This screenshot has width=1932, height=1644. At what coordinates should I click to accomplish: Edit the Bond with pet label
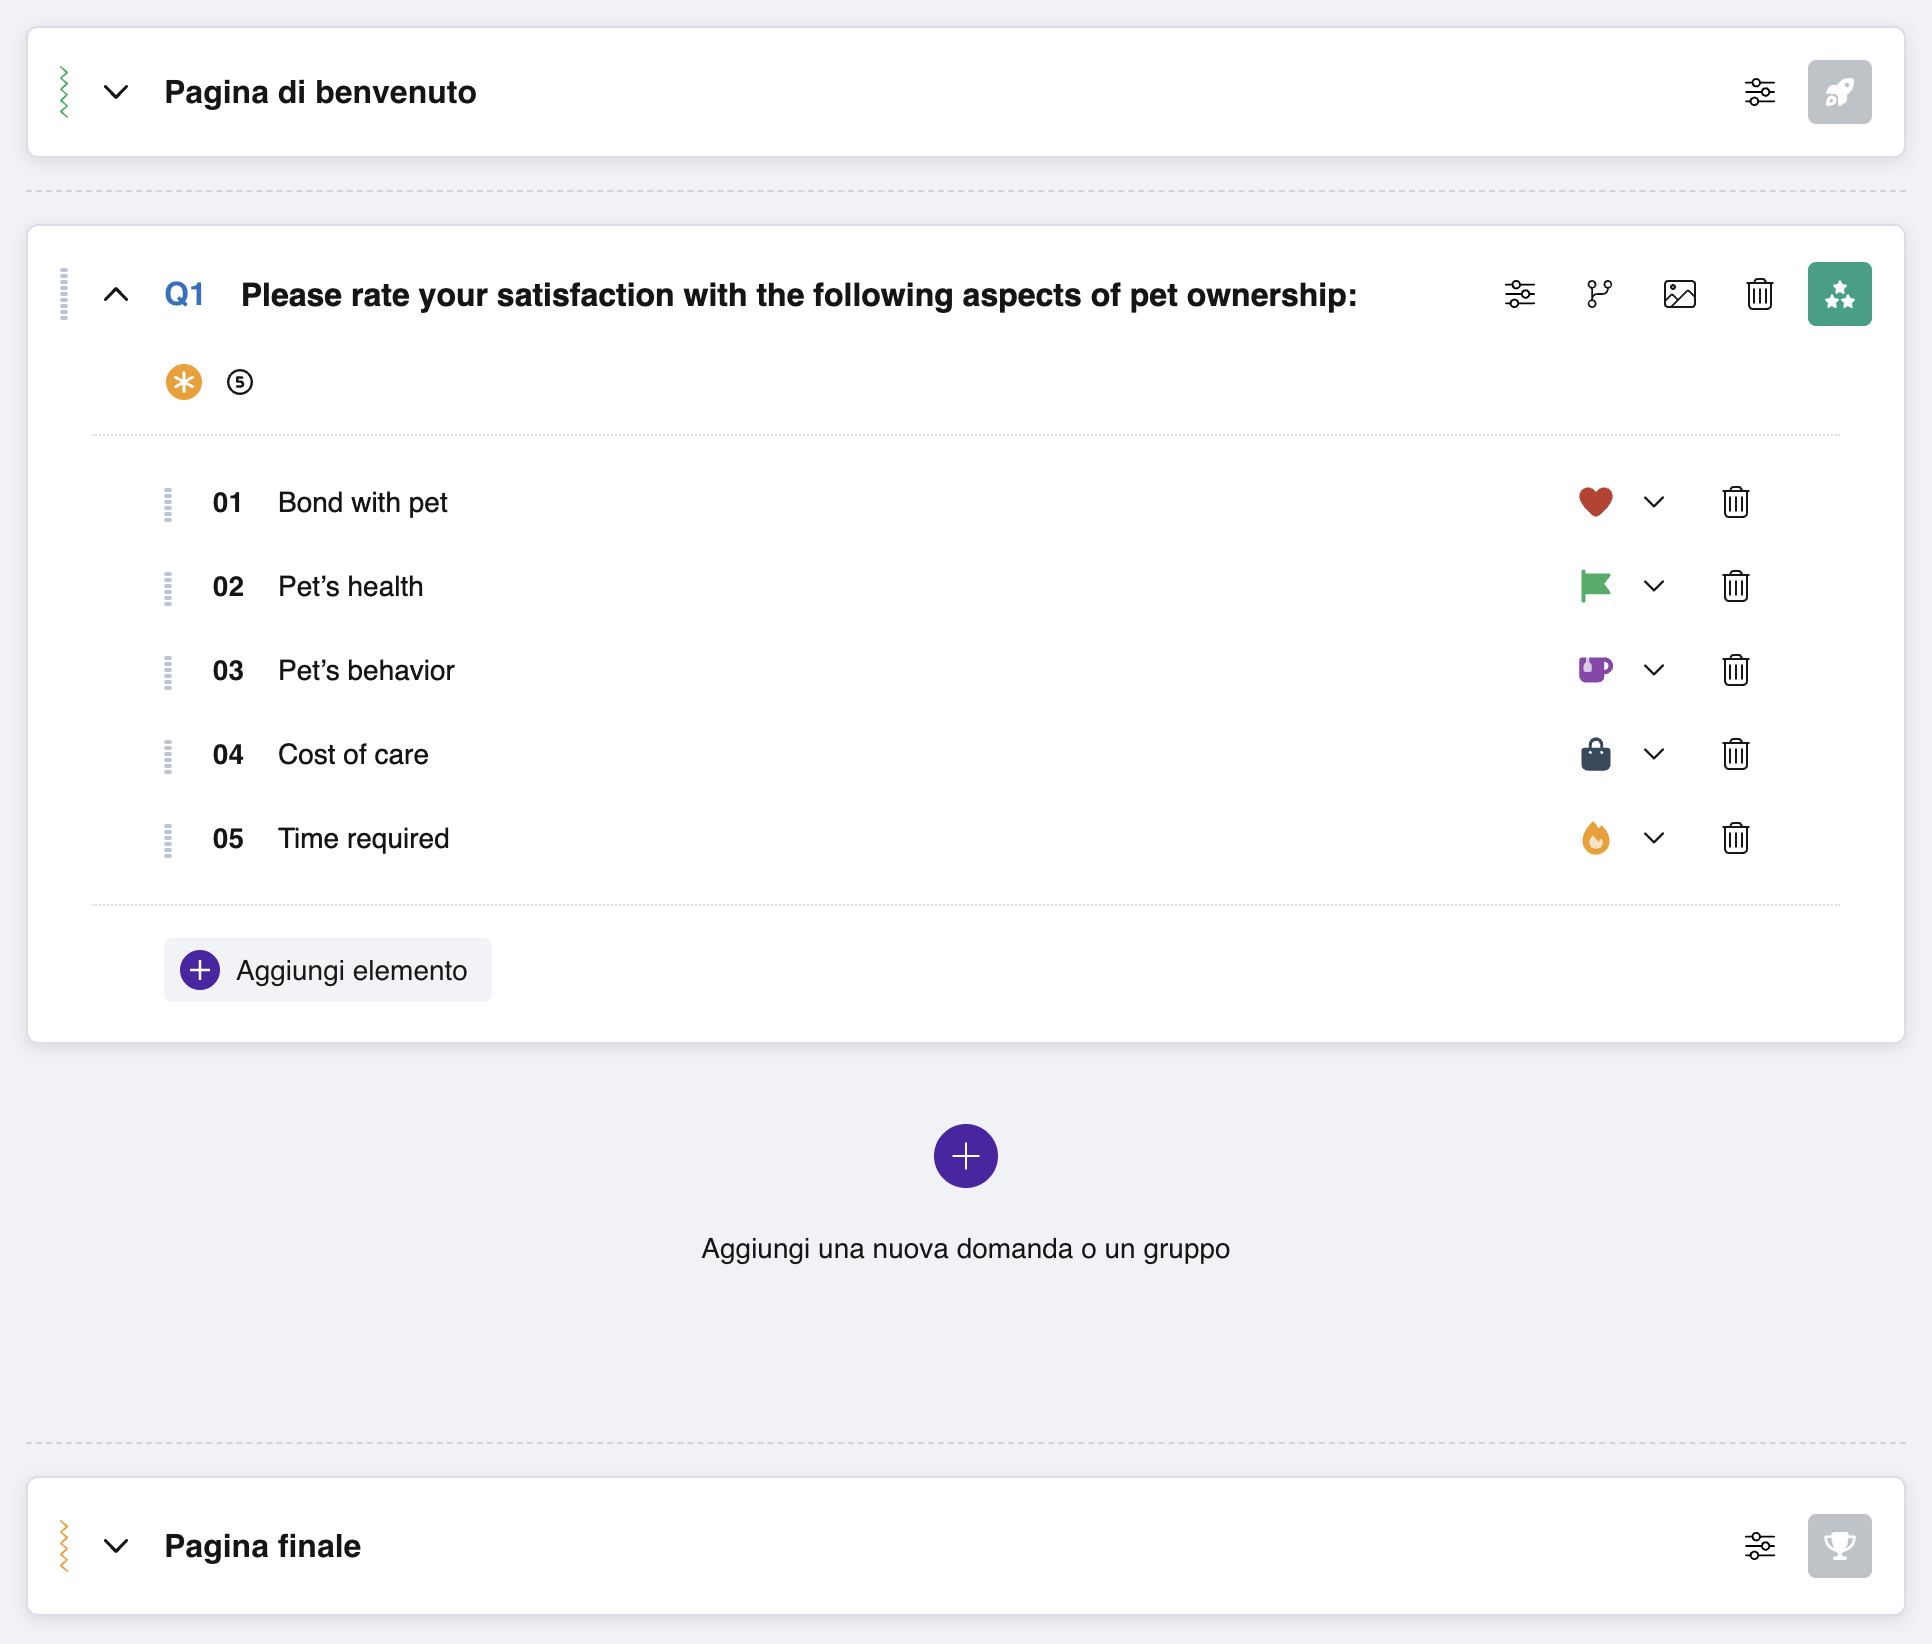point(362,502)
